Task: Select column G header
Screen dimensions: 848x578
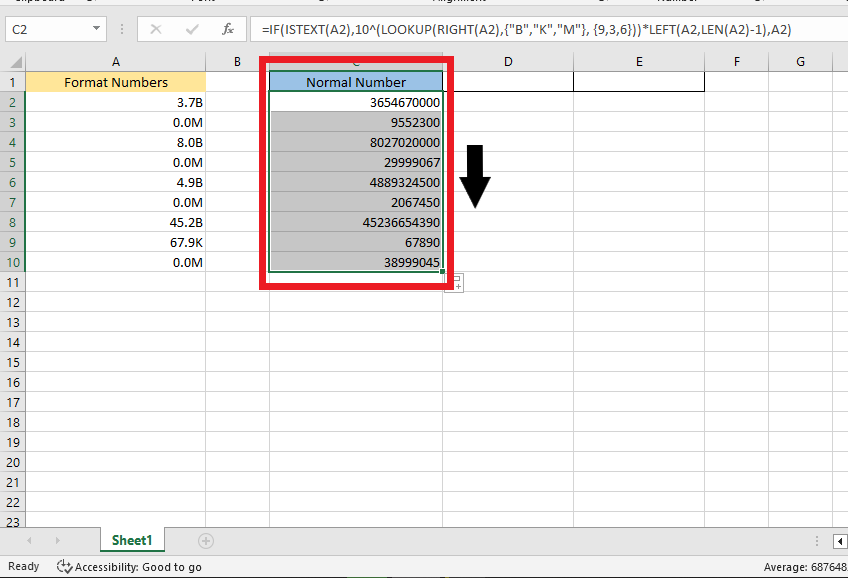Action: 800,62
